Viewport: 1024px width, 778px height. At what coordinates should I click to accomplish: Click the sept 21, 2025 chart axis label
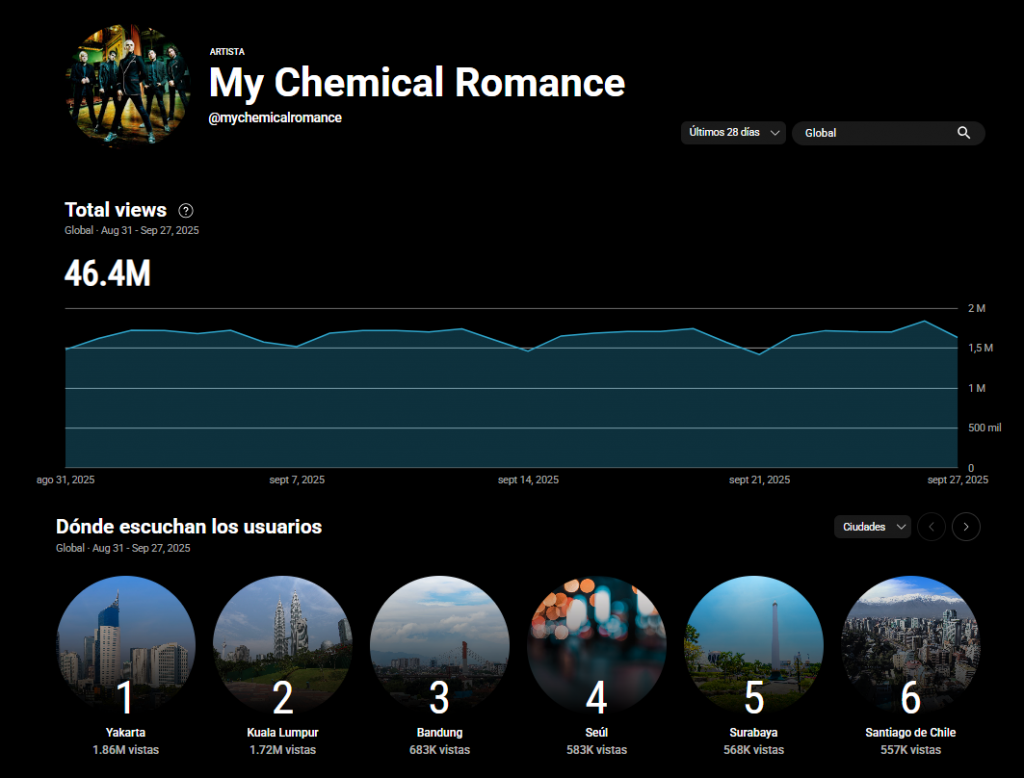pyautogui.click(x=759, y=480)
